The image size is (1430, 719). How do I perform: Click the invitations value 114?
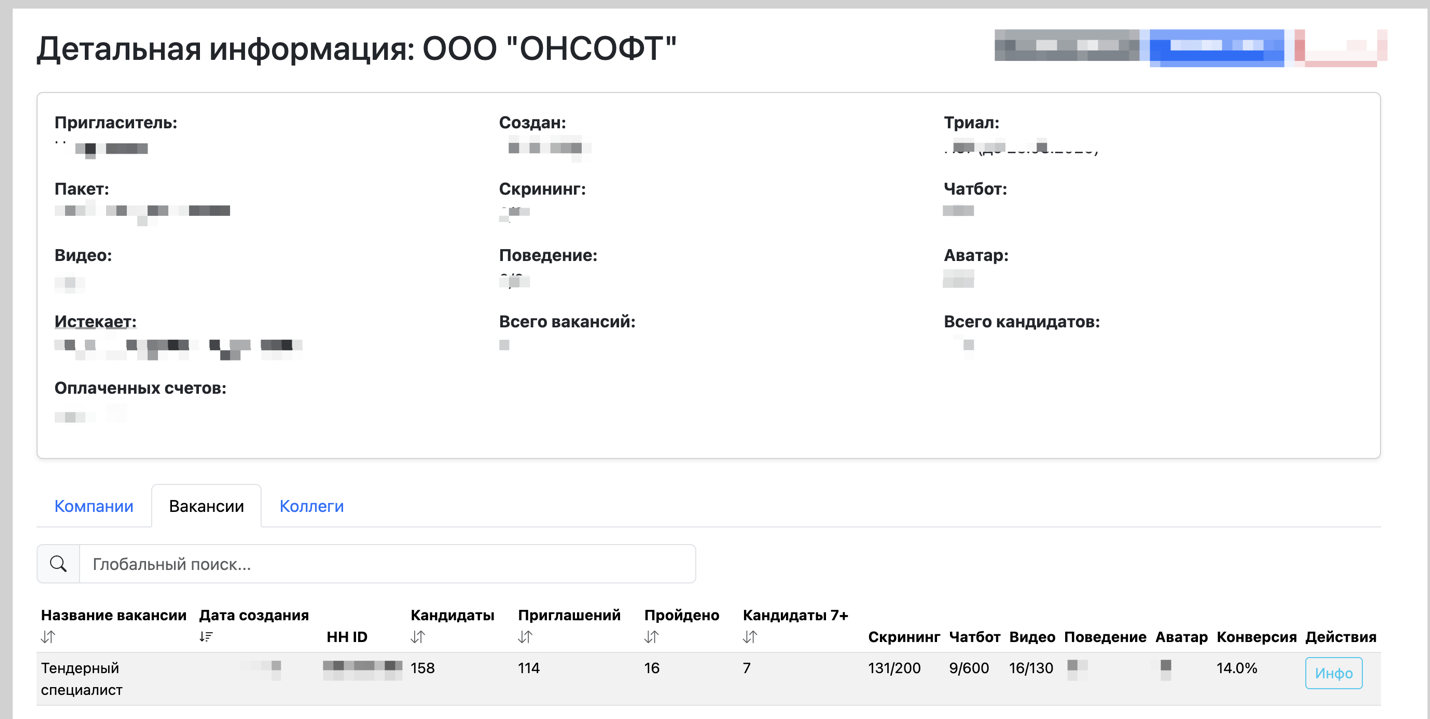pyautogui.click(x=529, y=668)
